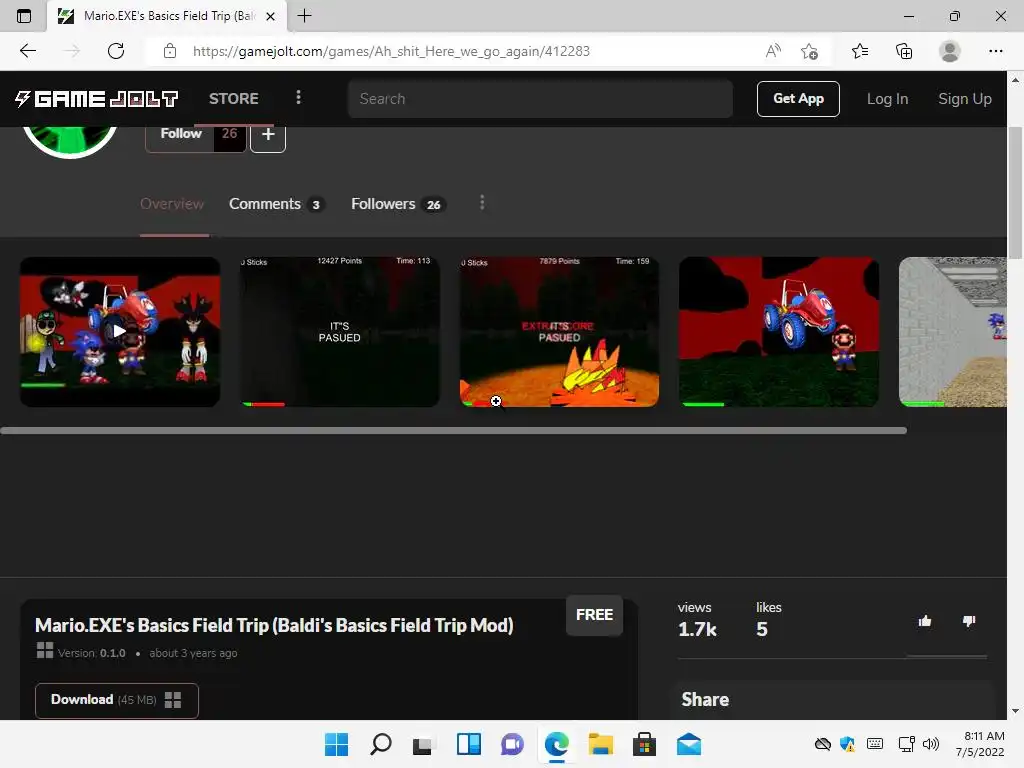Click the game title Mario.EXE's Basics Field Trip
Viewport: 1024px width, 768px height.
[274, 626]
